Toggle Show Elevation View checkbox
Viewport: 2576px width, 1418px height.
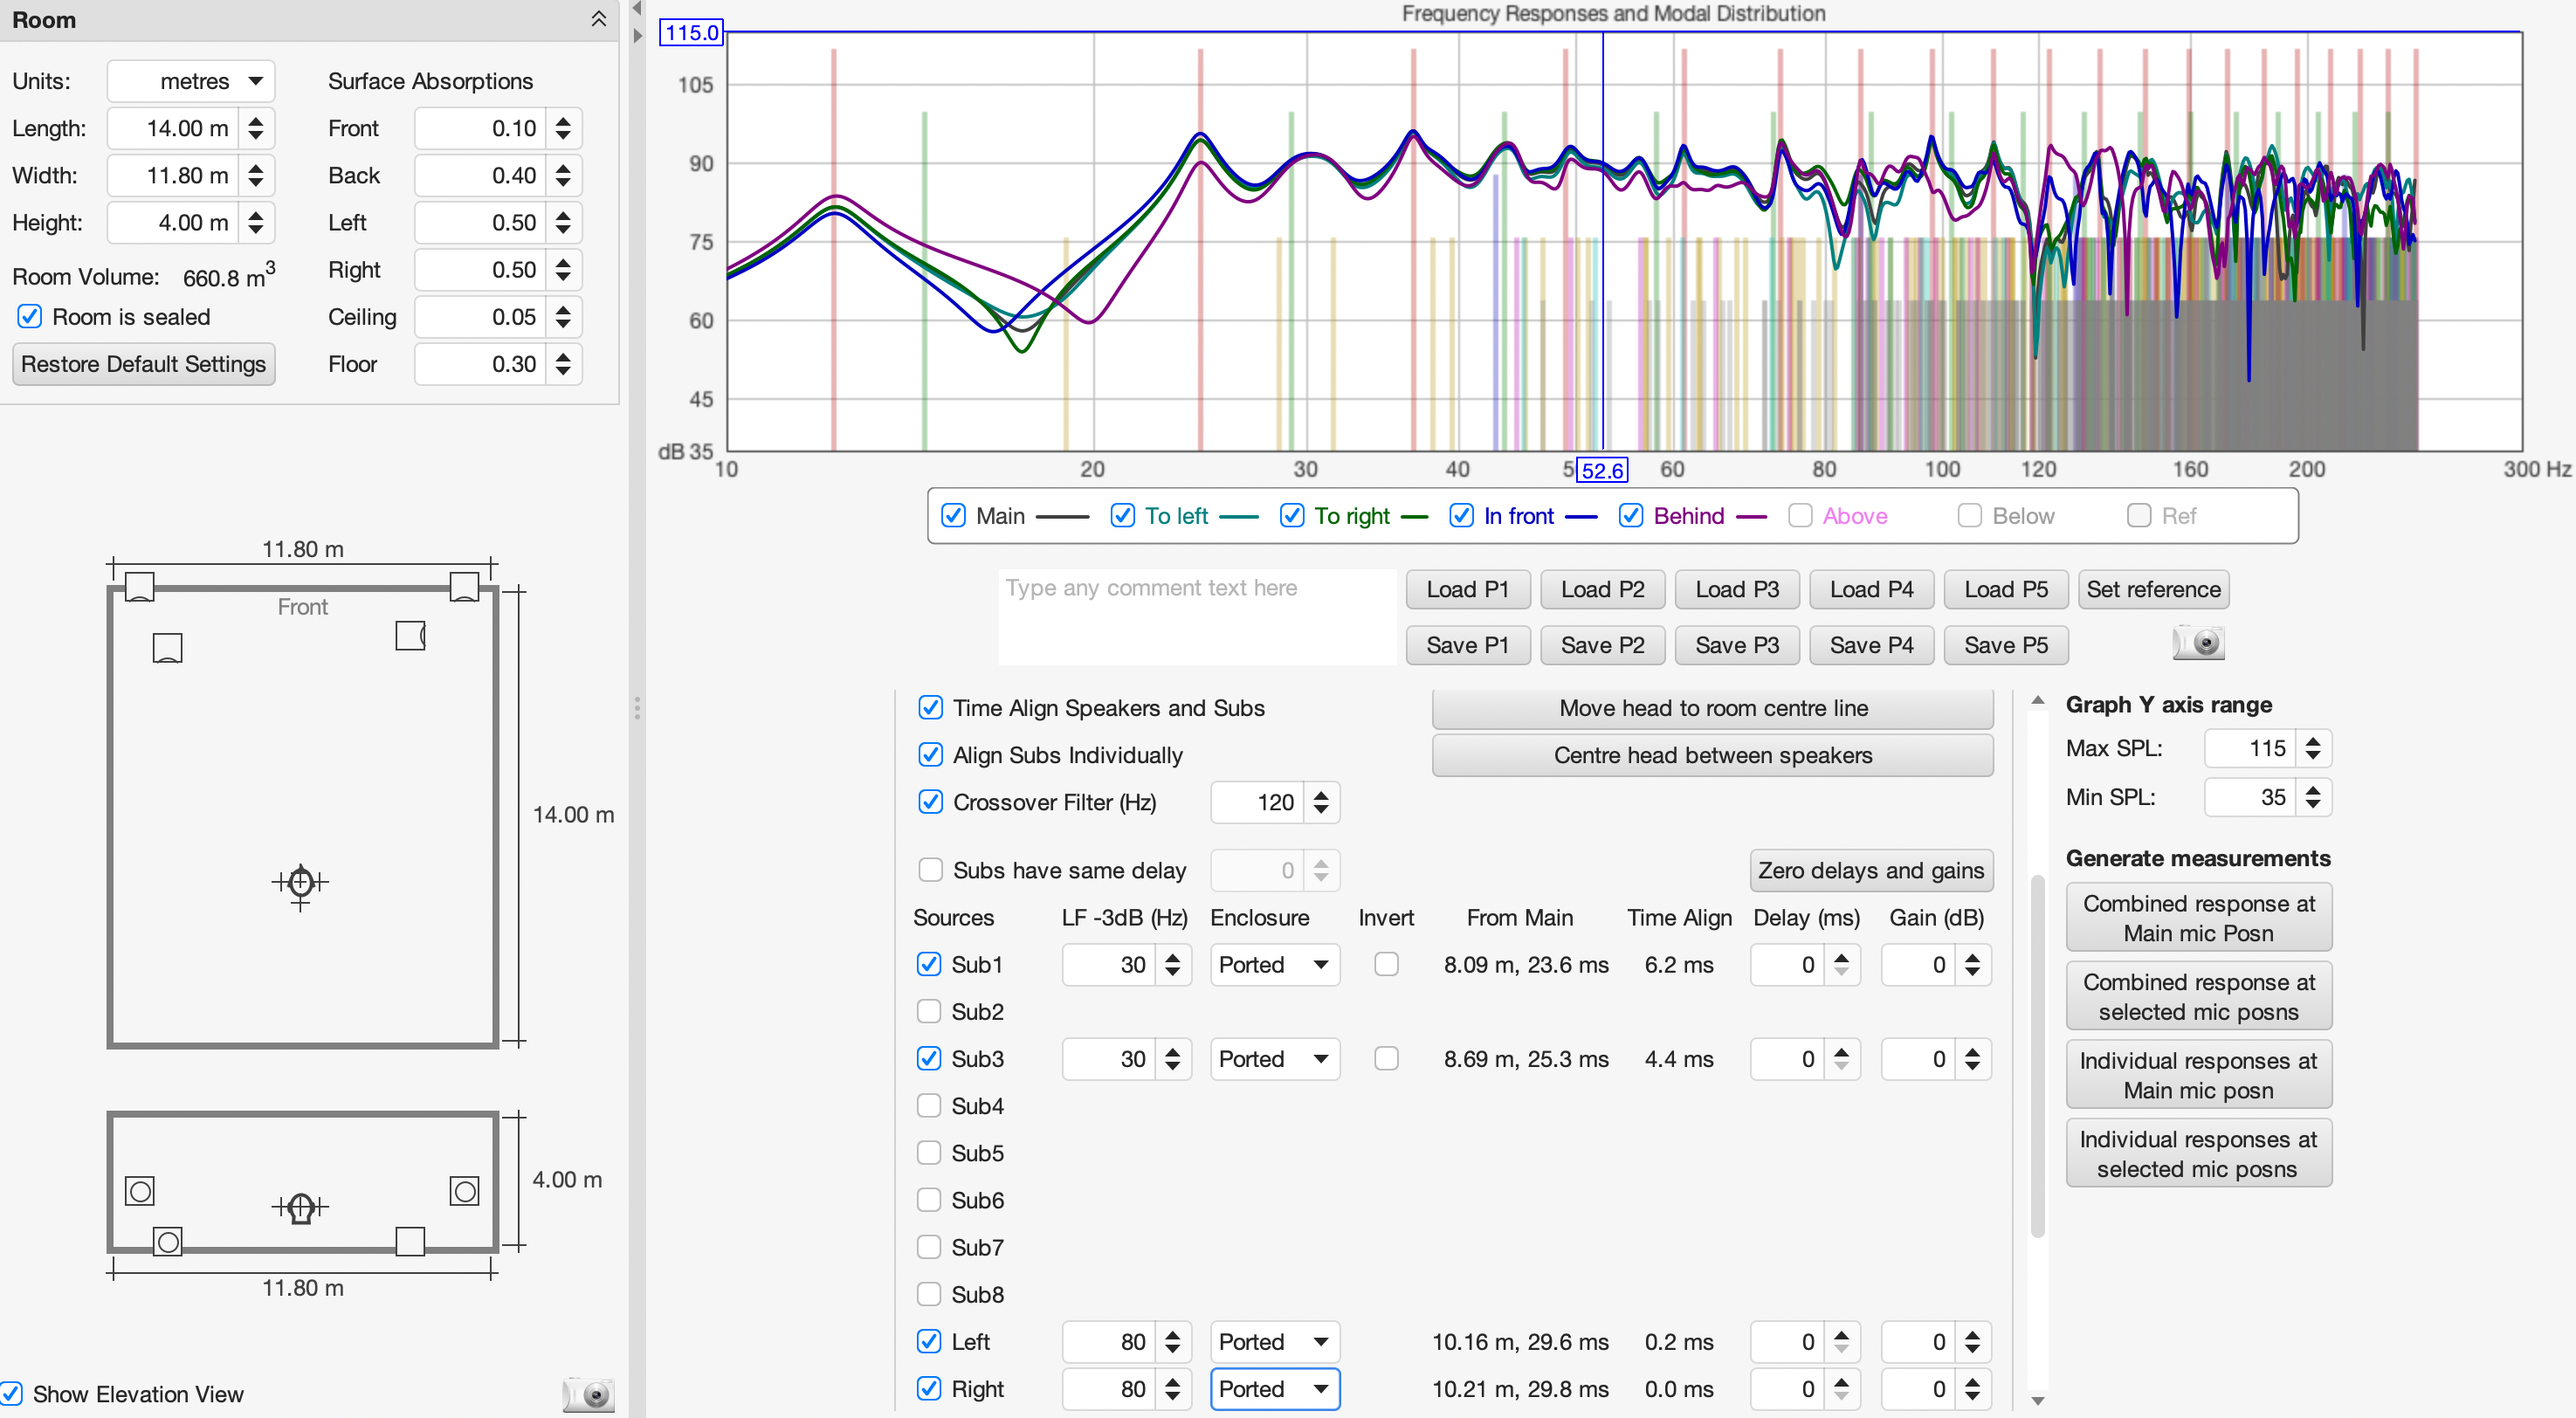coord(12,1393)
